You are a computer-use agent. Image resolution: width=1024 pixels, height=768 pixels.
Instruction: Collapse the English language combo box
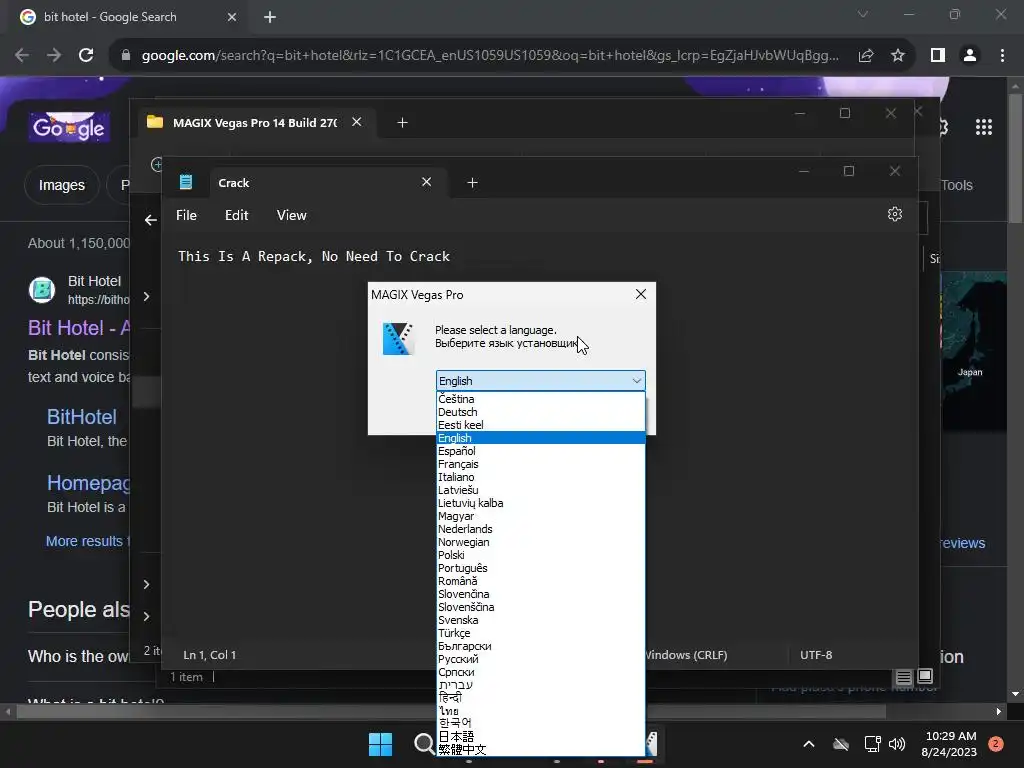coord(637,381)
